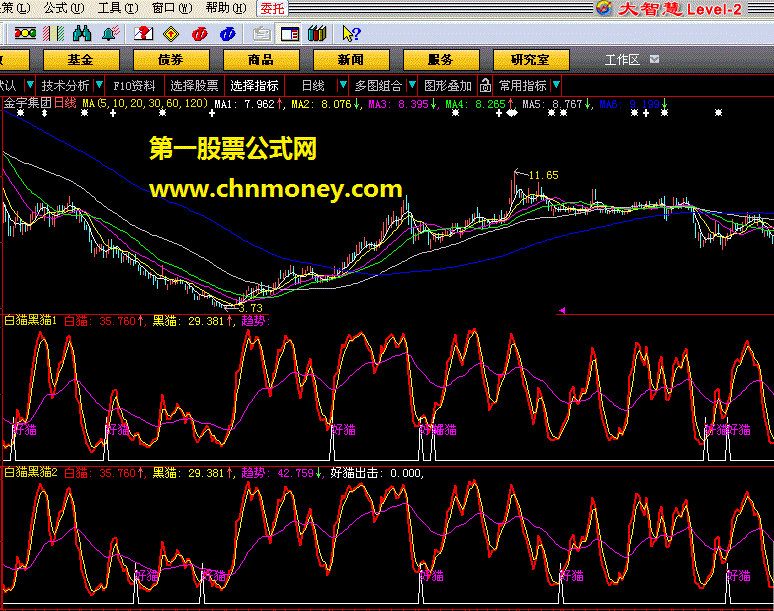Click 好猫出击: 0.000 value
The image size is (774, 611).
tap(376, 473)
